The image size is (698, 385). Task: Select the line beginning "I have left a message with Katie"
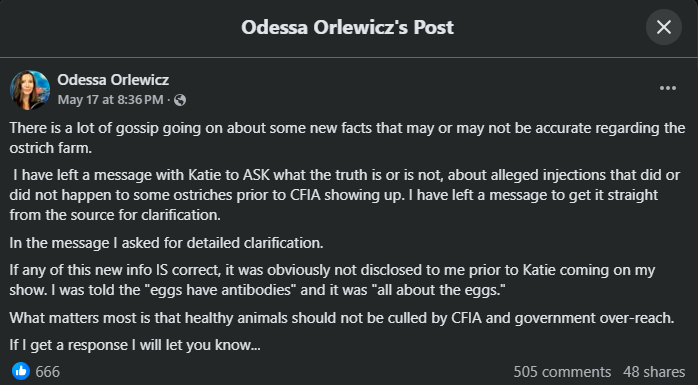point(346,175)
